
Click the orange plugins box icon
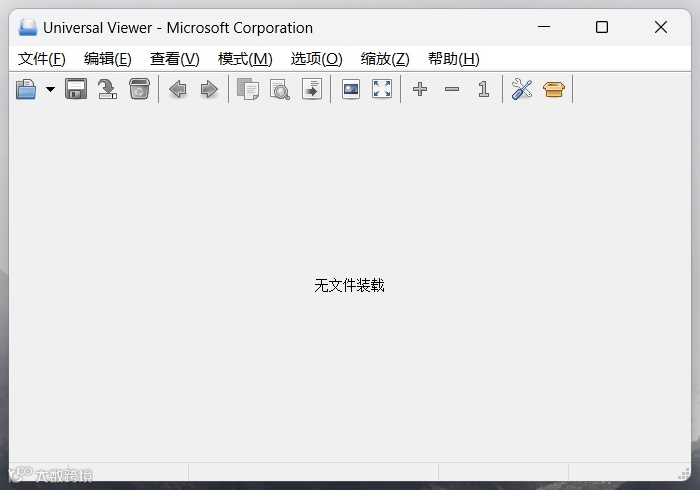(x=554, y=89)
